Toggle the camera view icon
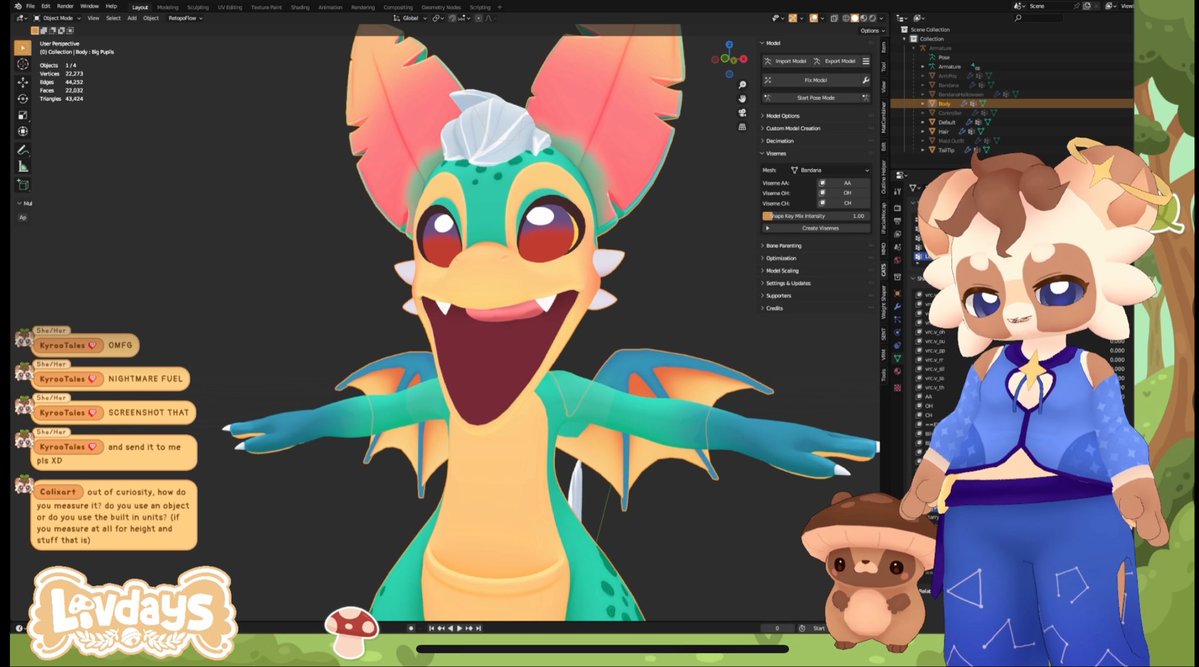 pyautogui.click(x=742, y=112)
